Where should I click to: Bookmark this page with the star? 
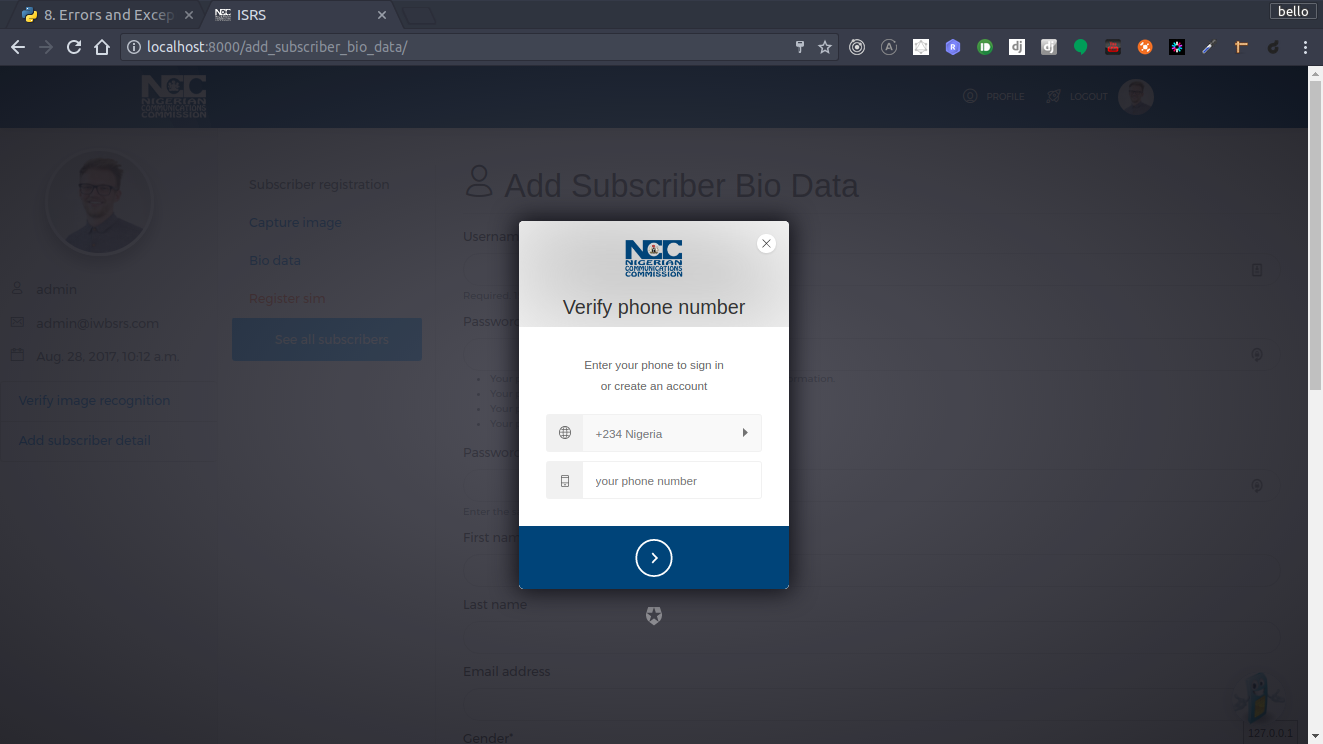825,47
